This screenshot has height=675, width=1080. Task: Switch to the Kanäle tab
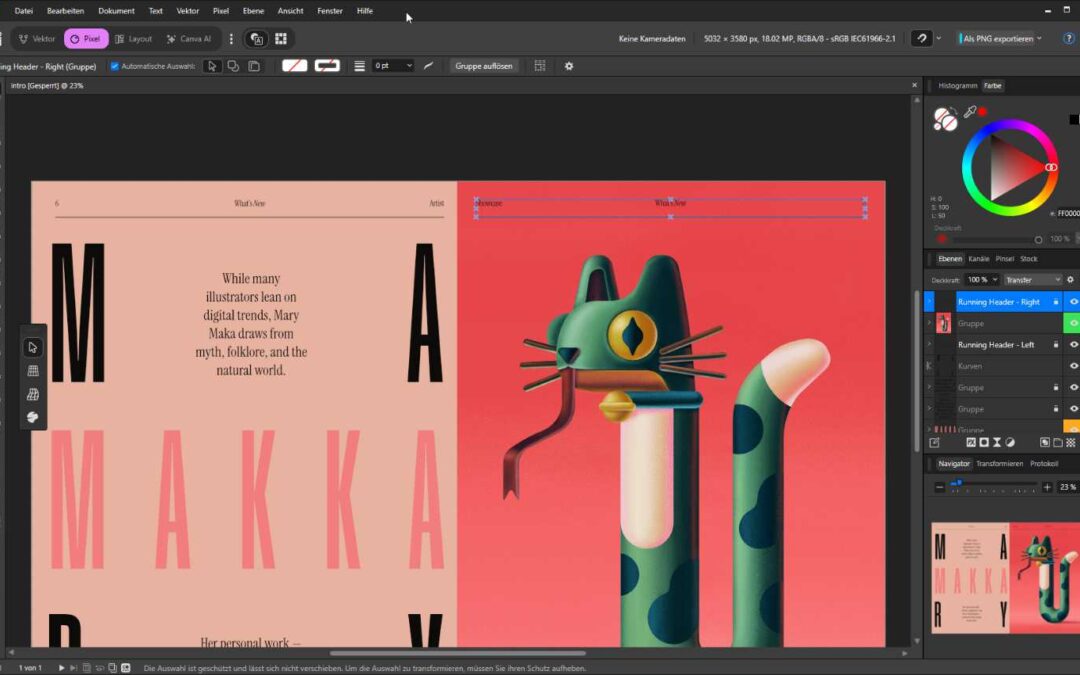click(x=978, y=259)
